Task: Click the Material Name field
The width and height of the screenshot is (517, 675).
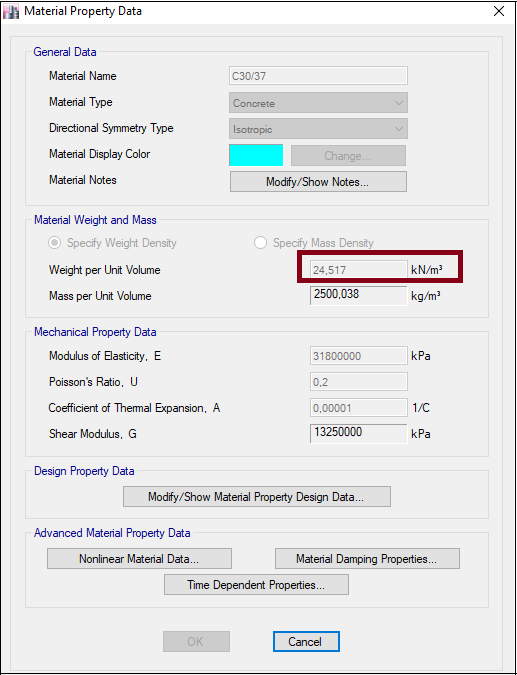Action: point(318,76)
